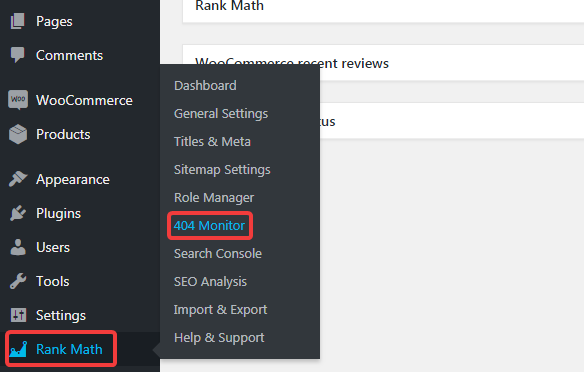Open Role Manager submenu item
The width and height of the screenshot is (584, 372).
point(214,198)
